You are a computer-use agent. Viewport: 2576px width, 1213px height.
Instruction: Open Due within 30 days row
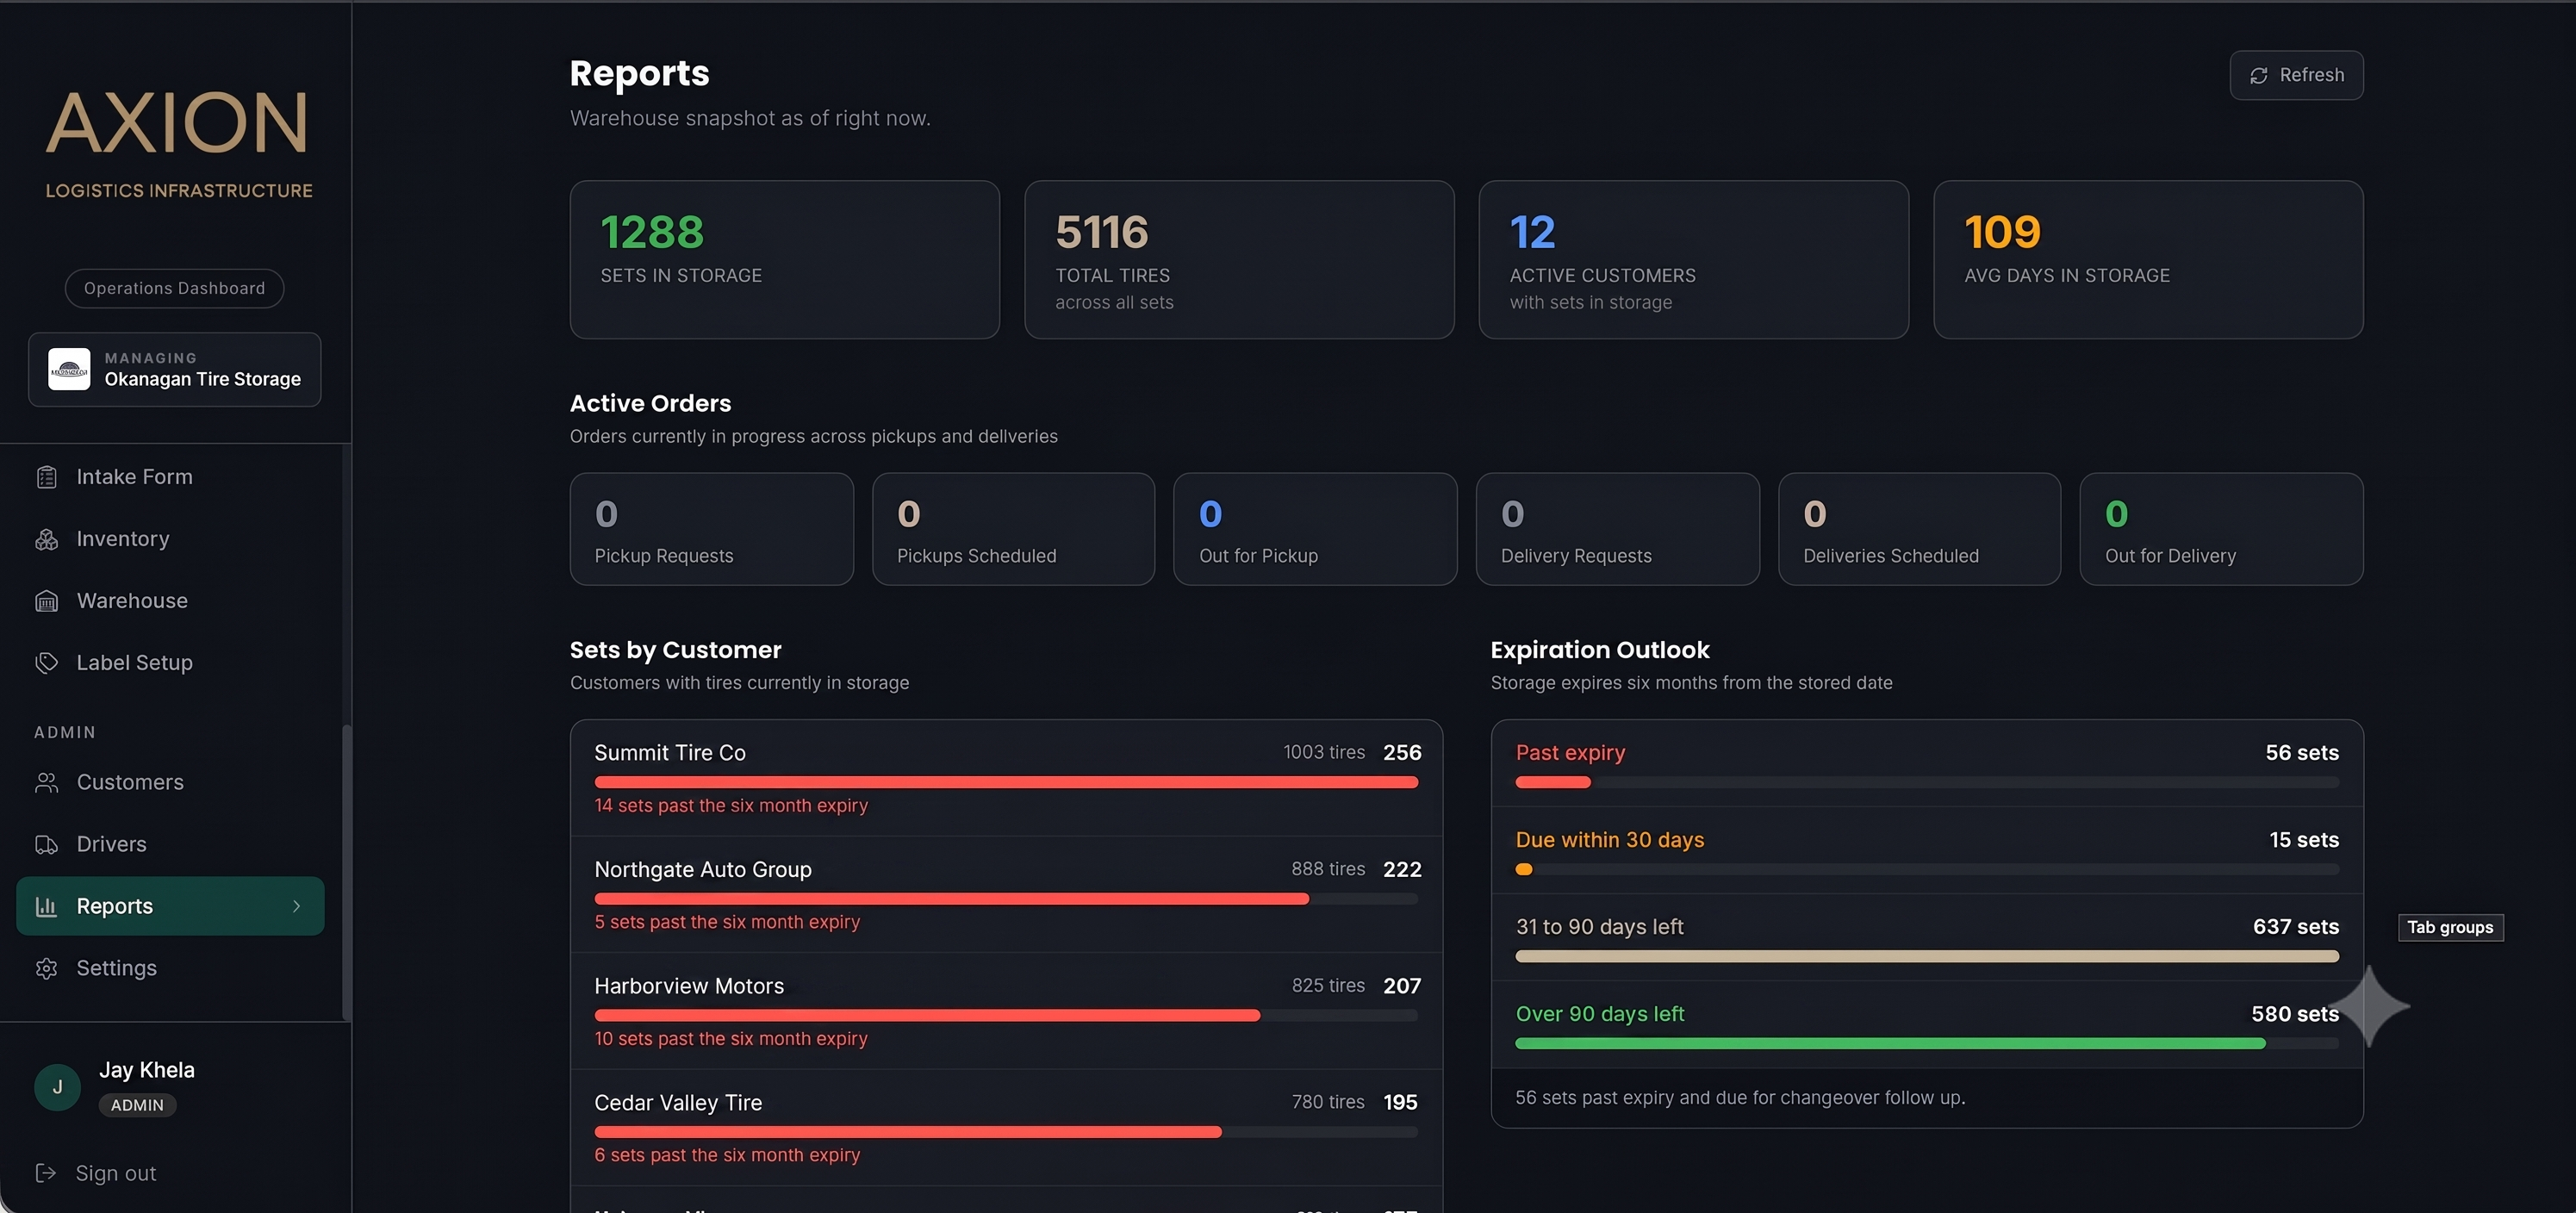(1927, 850)
